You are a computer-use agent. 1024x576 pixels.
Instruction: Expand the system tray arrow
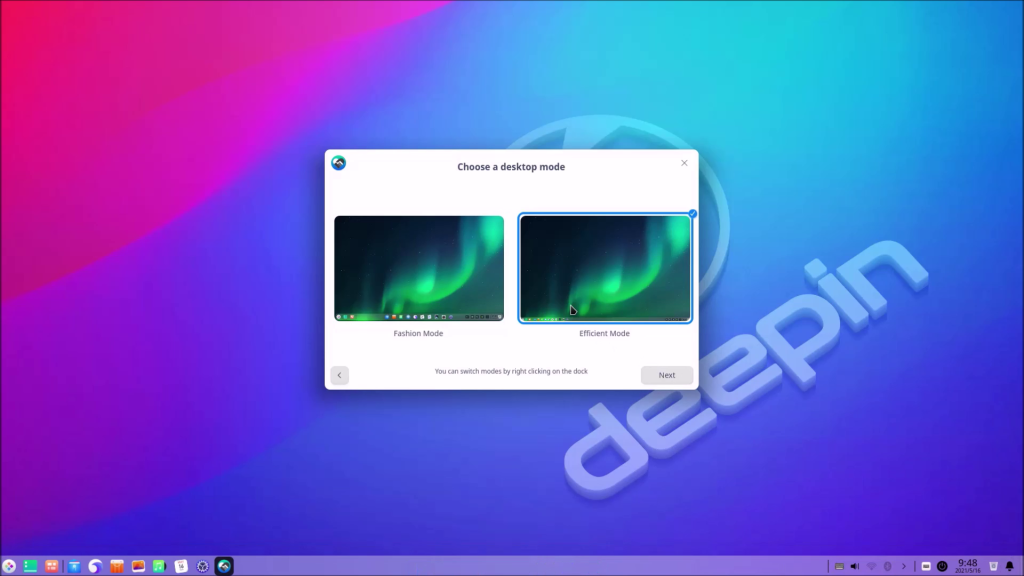[x=903, y=566]
